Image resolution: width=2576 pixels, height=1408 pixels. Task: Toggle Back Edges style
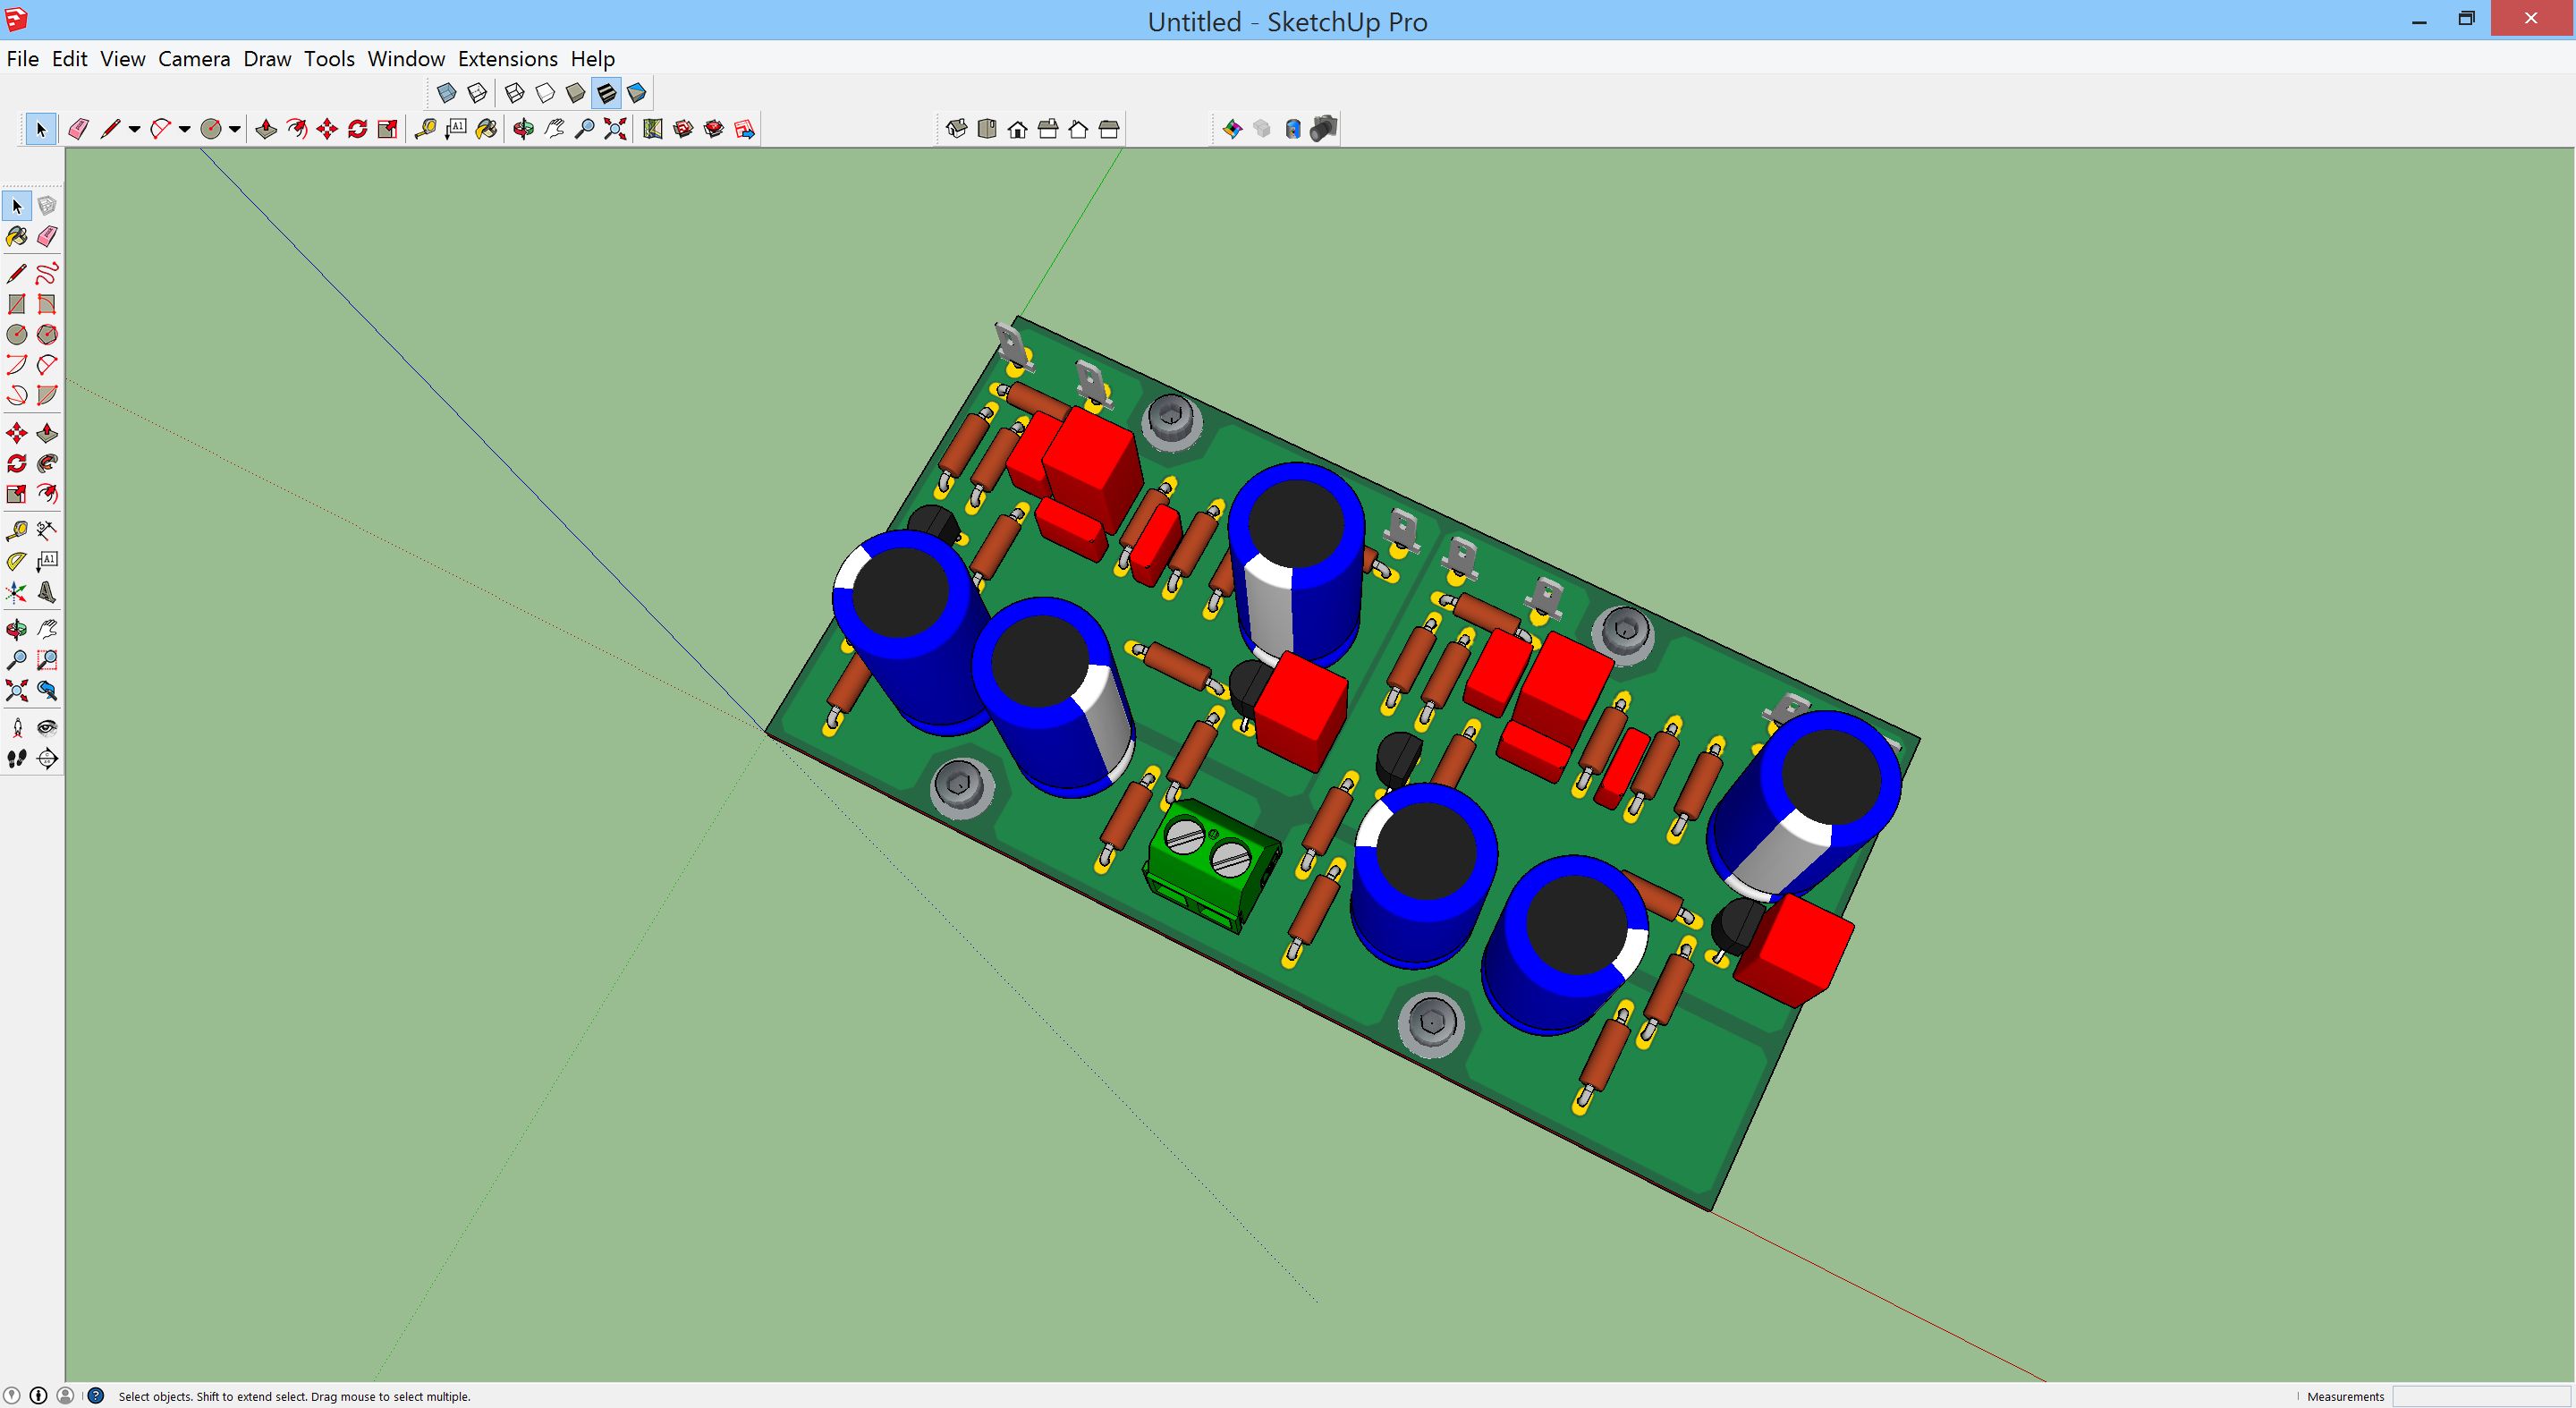[x=478, y=93]
